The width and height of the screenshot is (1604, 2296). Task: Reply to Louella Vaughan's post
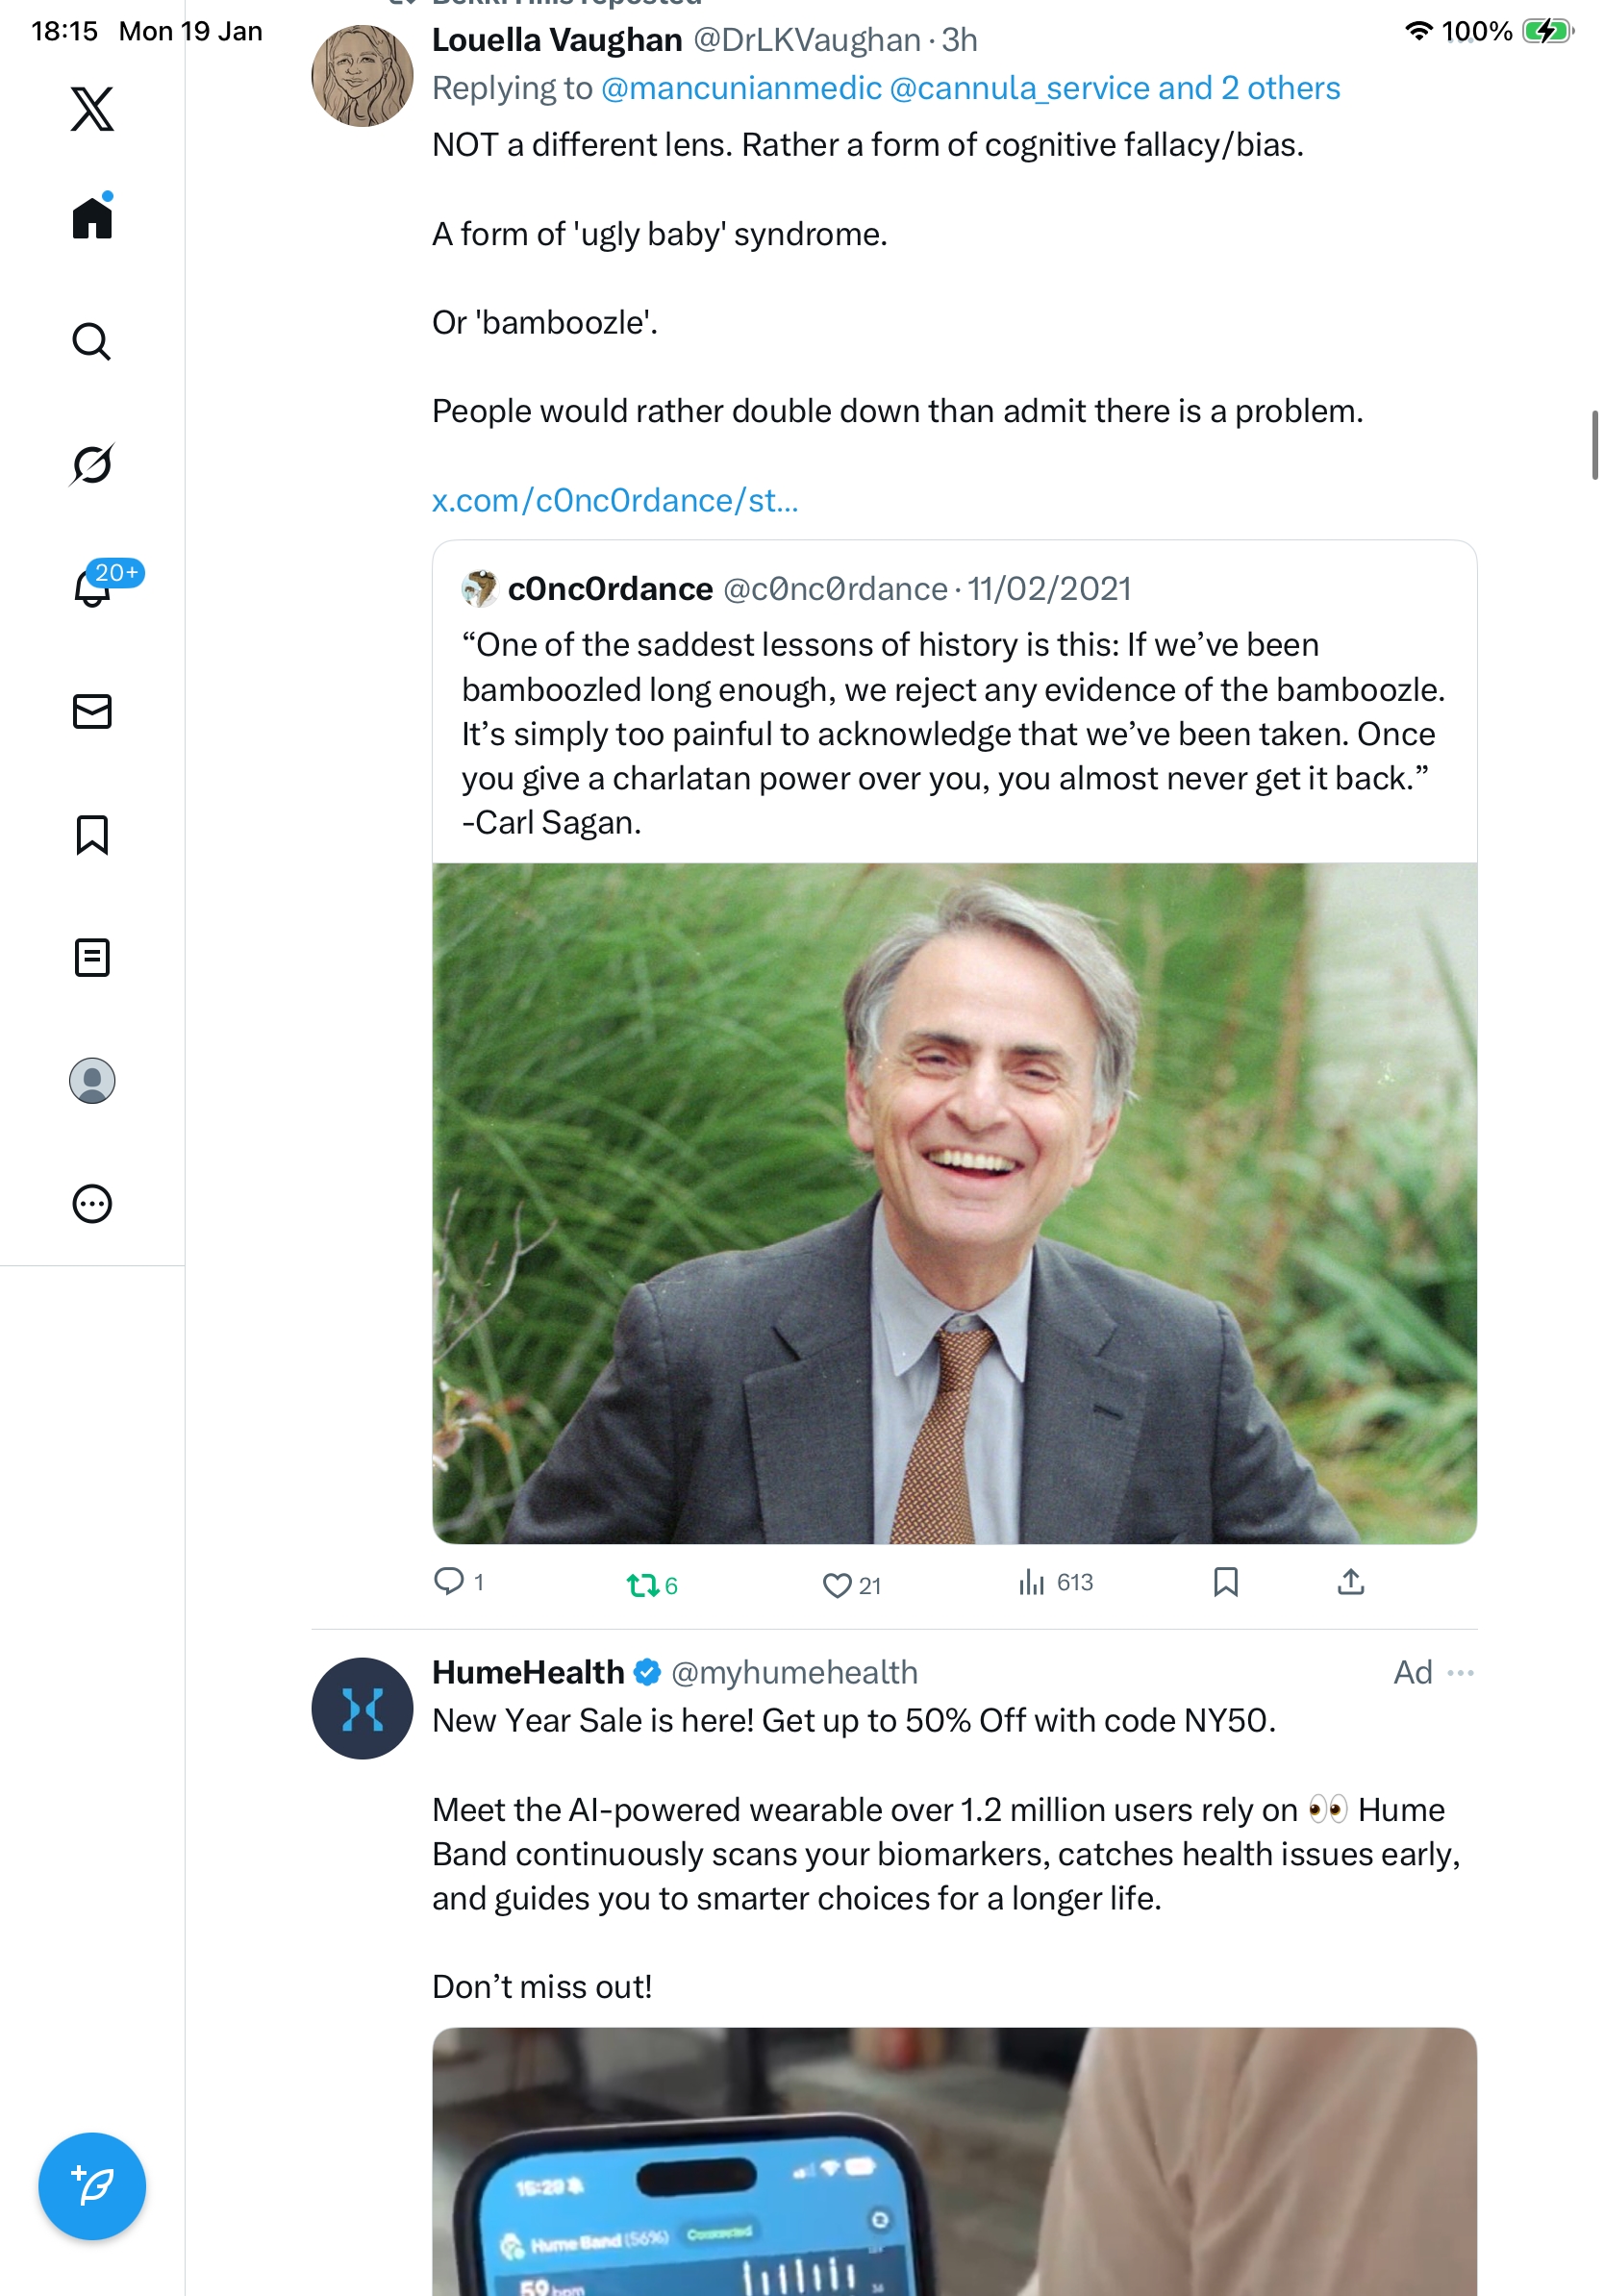pos(448,1581)
